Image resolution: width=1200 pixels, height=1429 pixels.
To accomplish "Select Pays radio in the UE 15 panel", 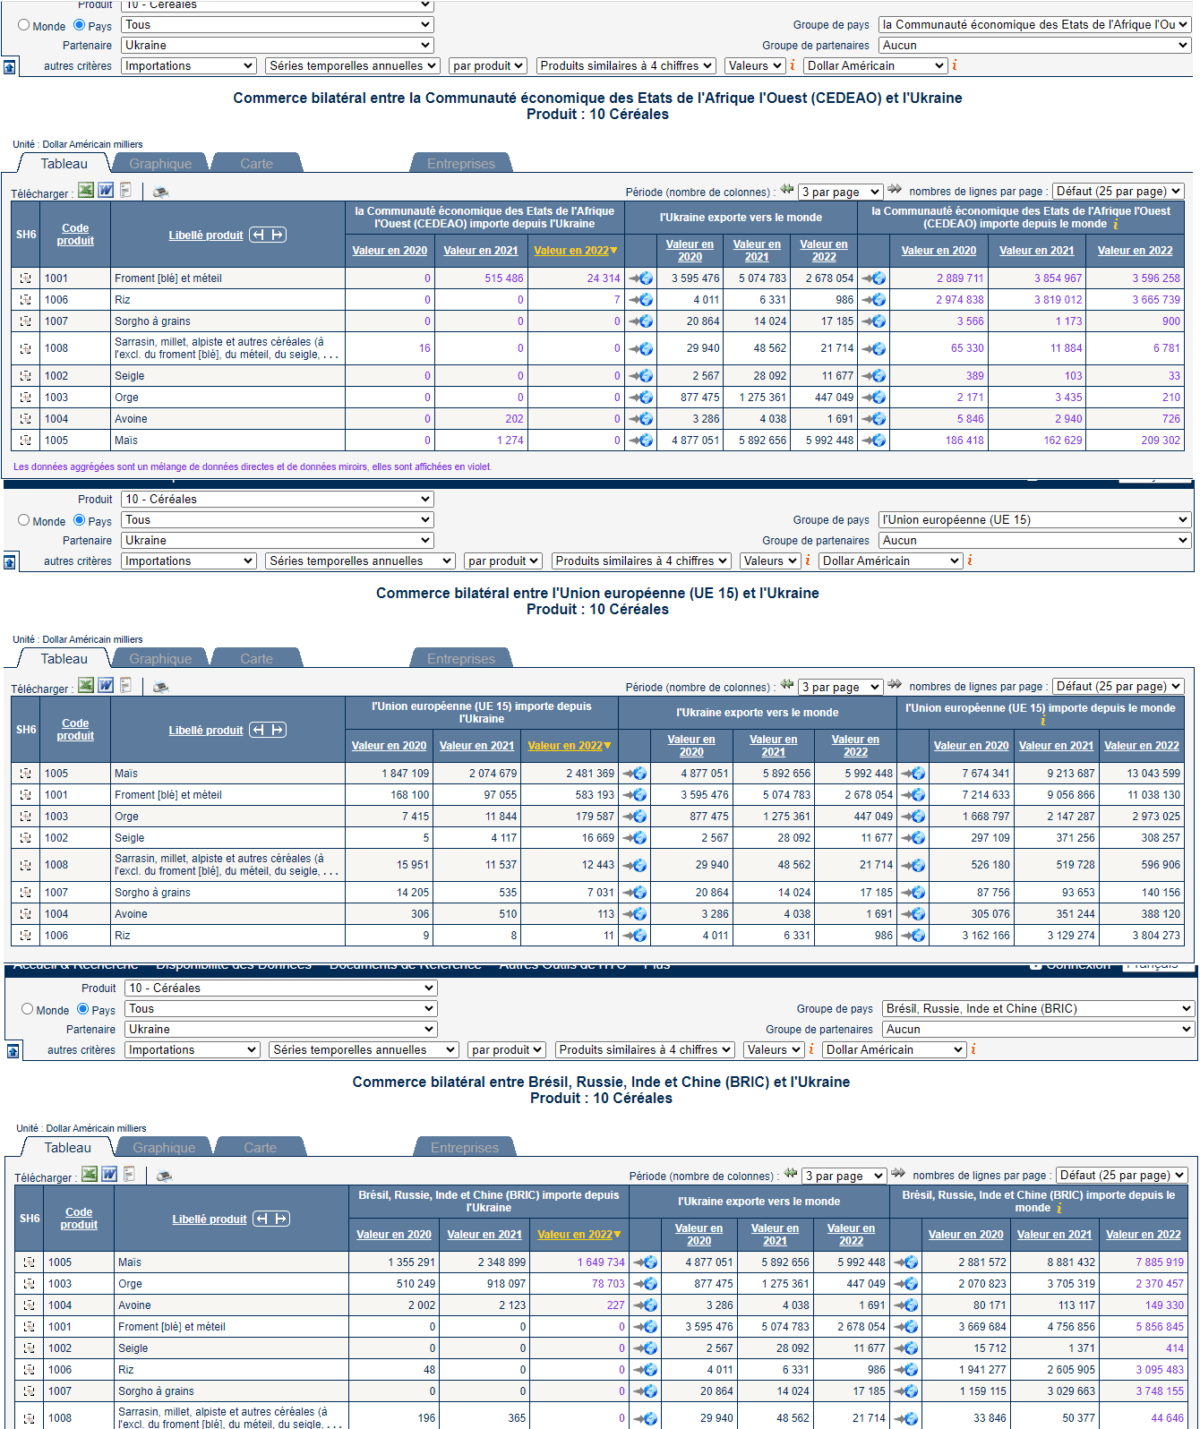I will (x=80, y=520).
